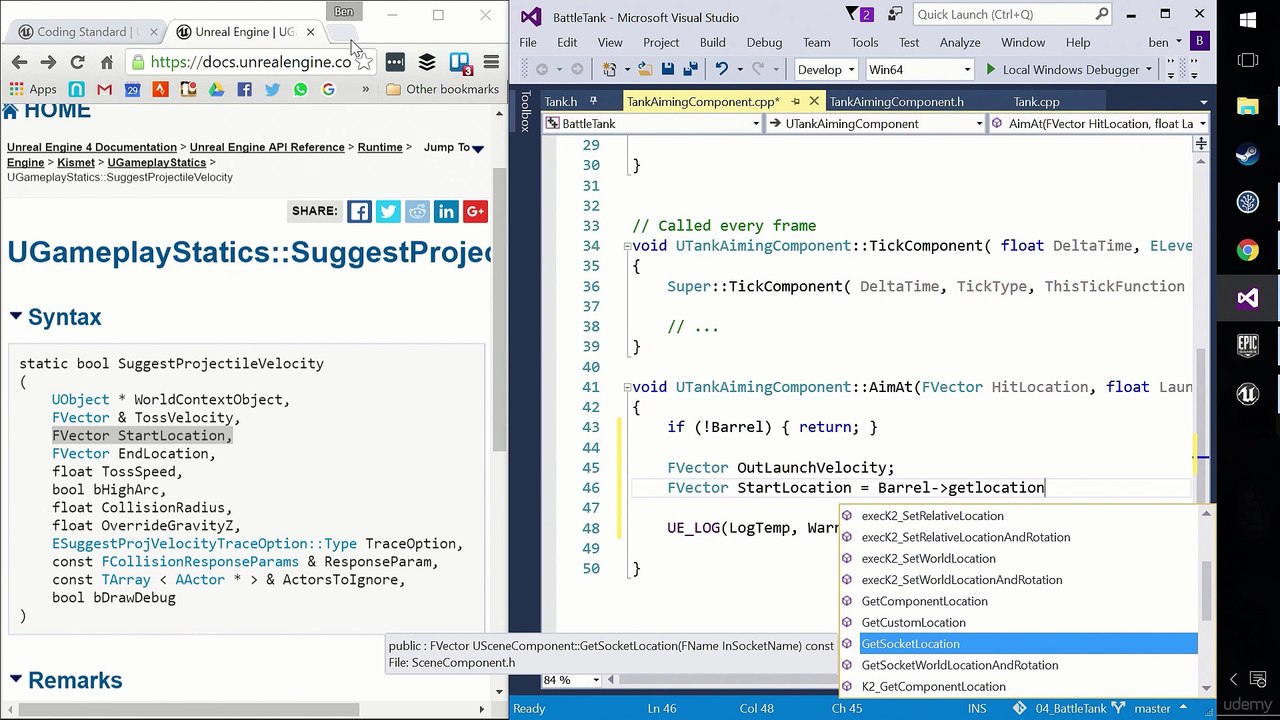Open the Twitter bookmark in bookmarks bar
Viewport: 1280px width, 720px height.
click(x=272, y=89)
